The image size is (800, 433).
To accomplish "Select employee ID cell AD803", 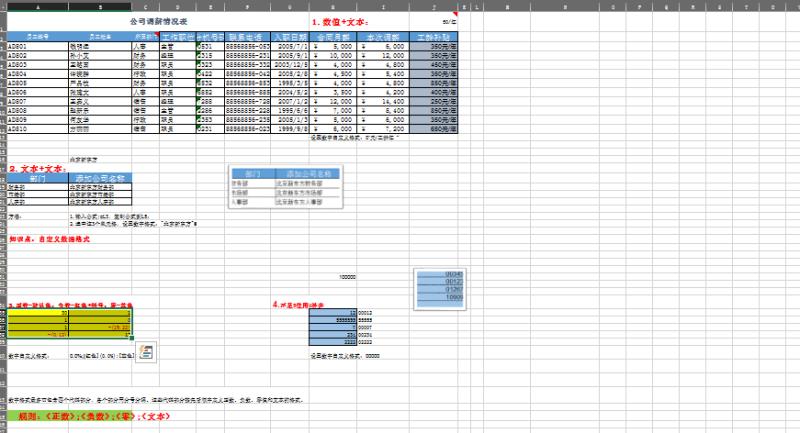I will (38, 64).
